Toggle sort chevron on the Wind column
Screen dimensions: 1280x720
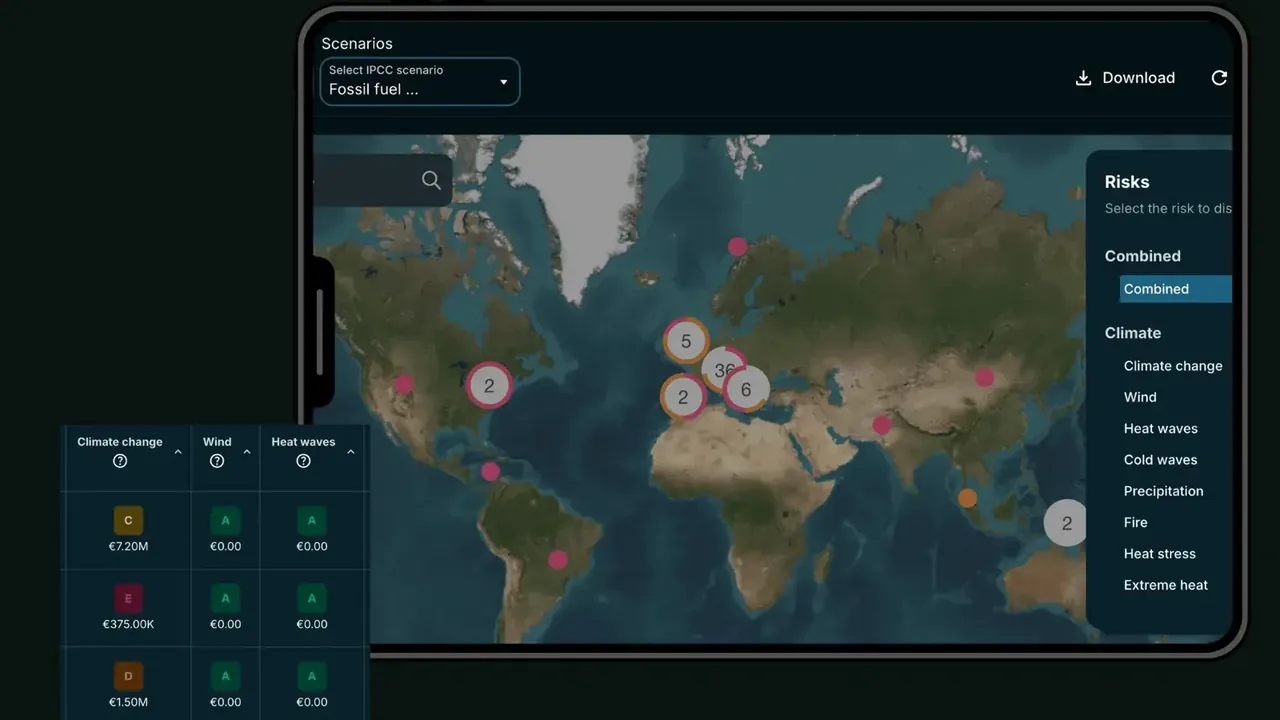pos(246,452)
